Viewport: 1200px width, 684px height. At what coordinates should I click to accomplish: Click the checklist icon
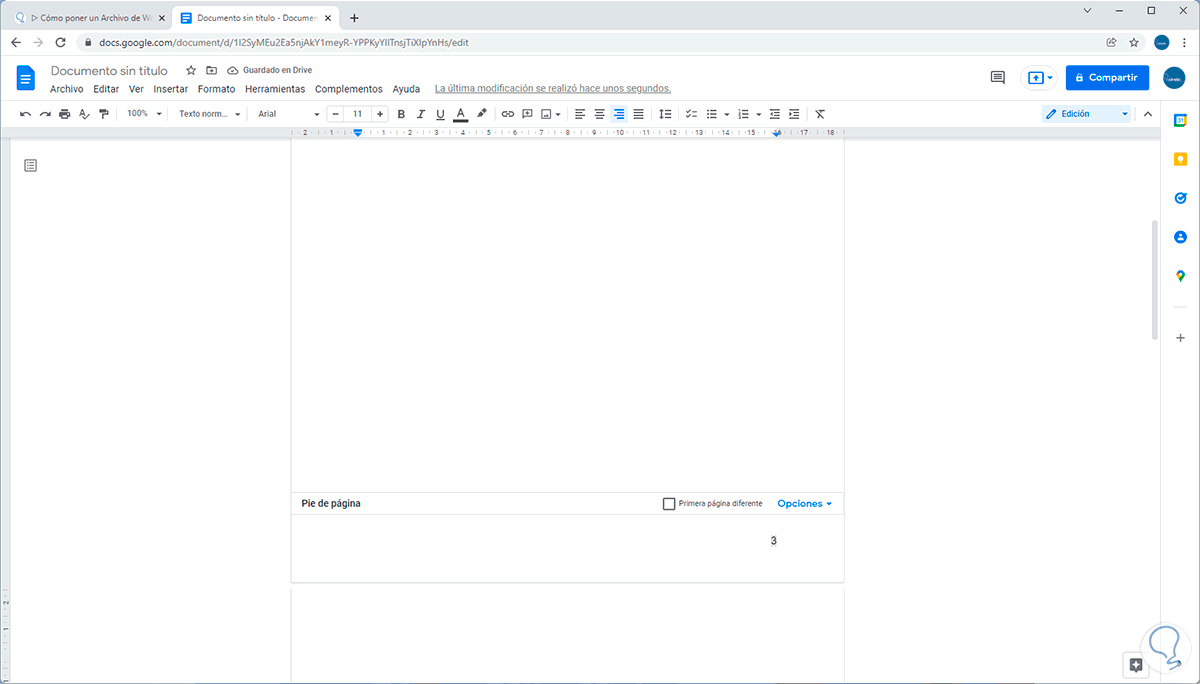(691, 114)
